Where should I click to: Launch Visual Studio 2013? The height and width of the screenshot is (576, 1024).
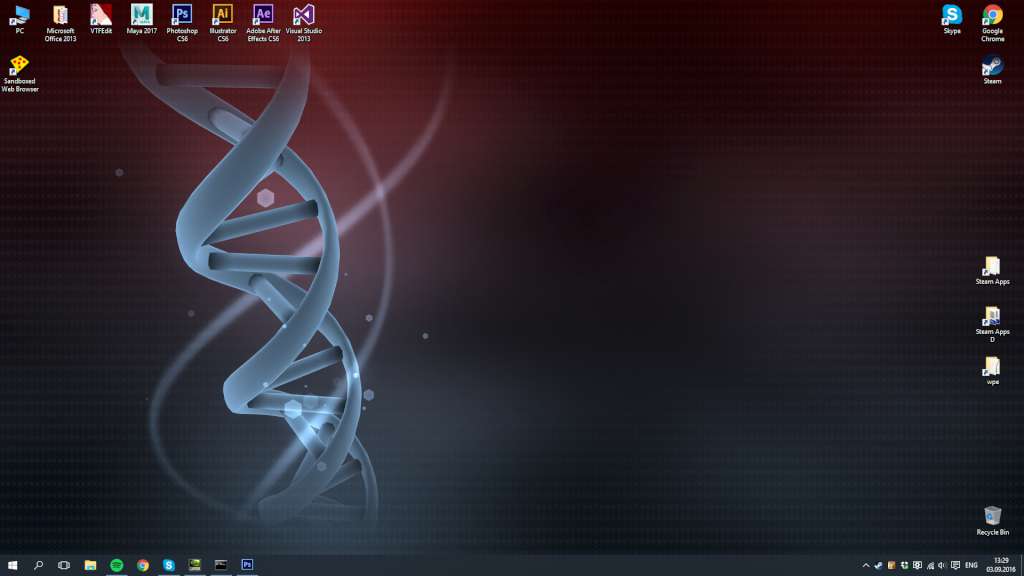(303, 18)
